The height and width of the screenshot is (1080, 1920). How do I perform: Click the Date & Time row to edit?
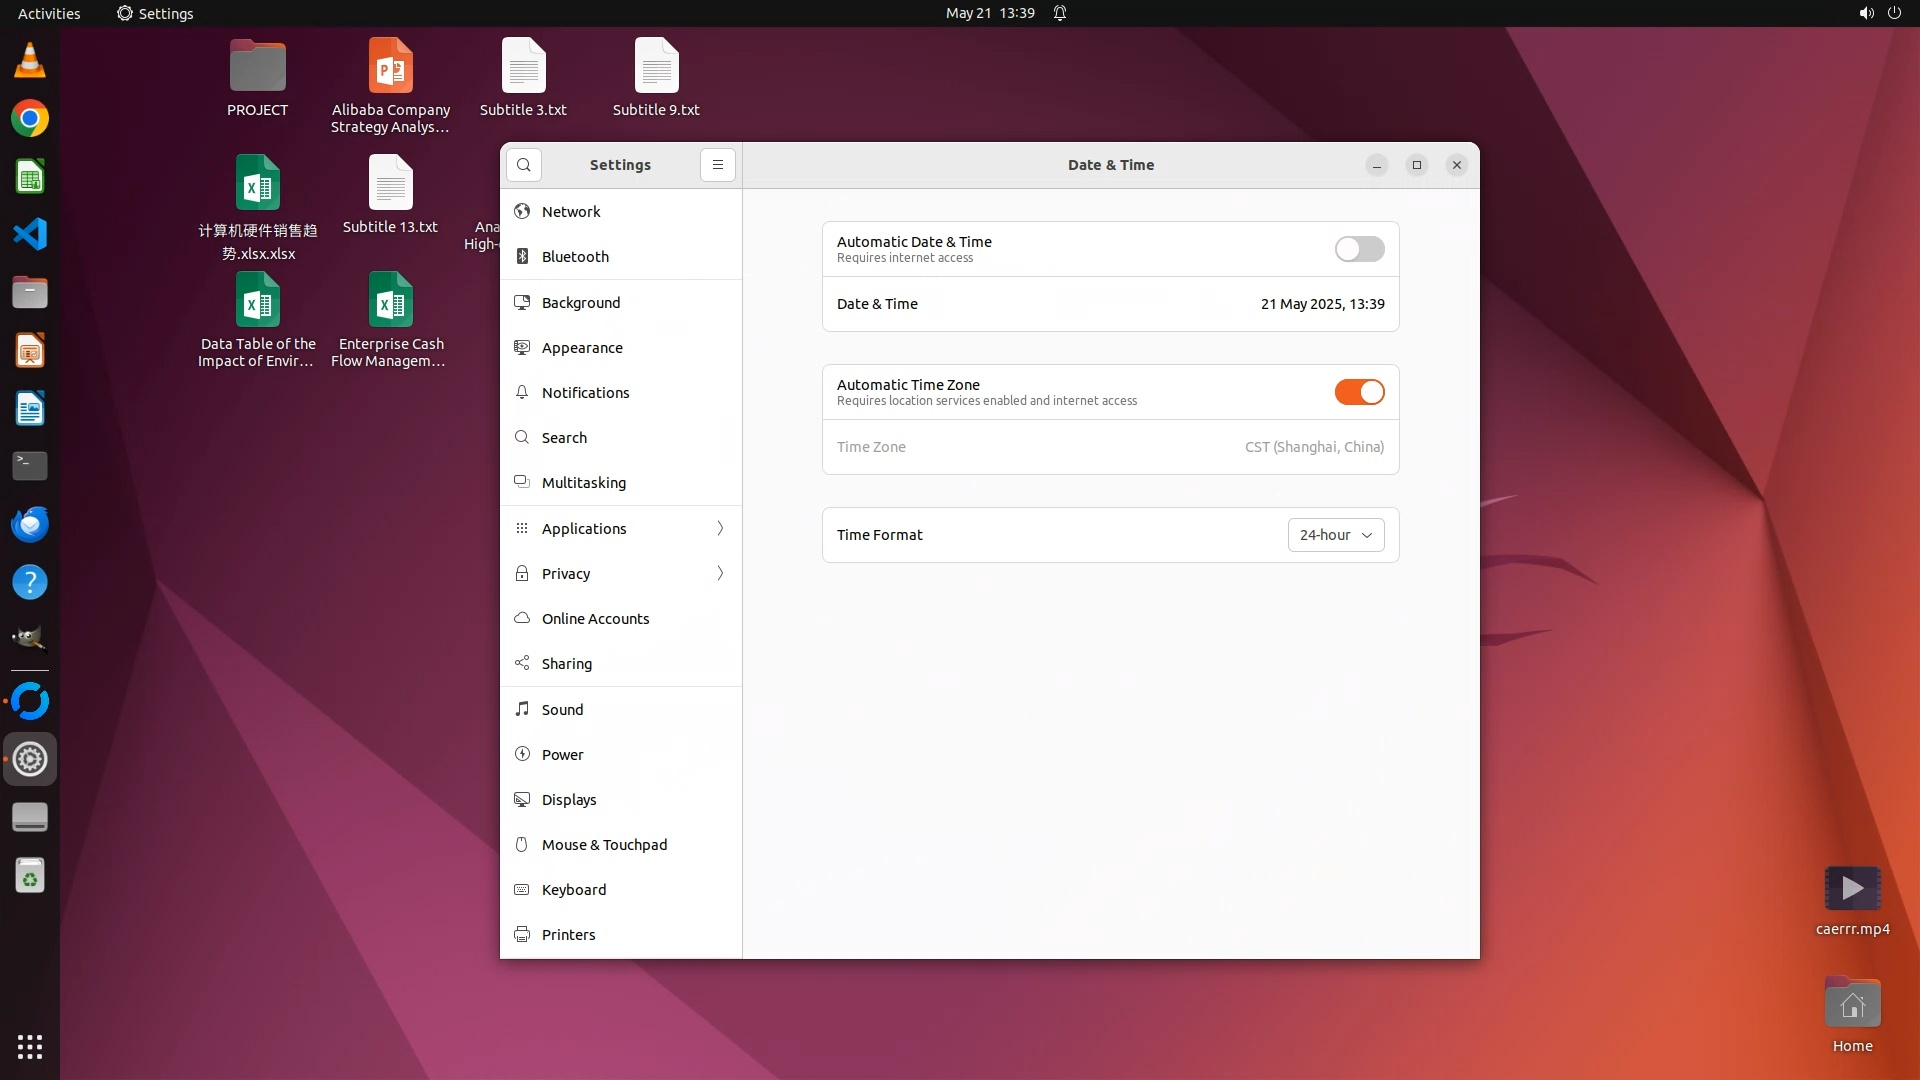tap(1110, 304)
